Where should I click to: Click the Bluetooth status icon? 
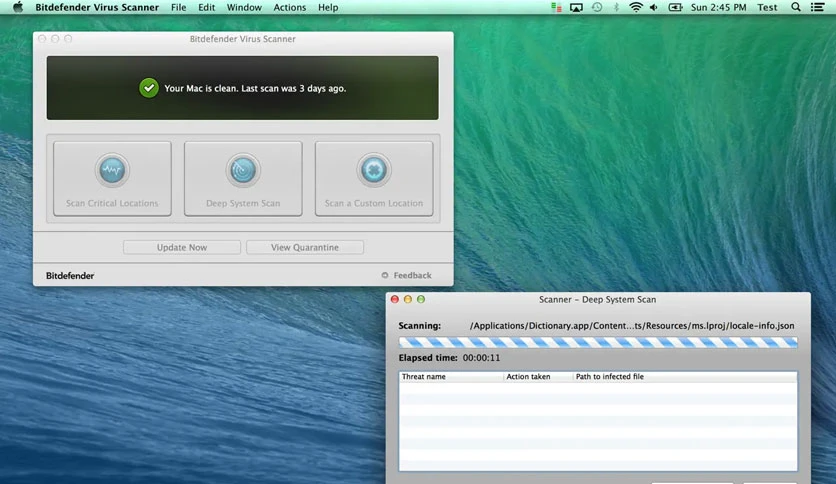616,7
